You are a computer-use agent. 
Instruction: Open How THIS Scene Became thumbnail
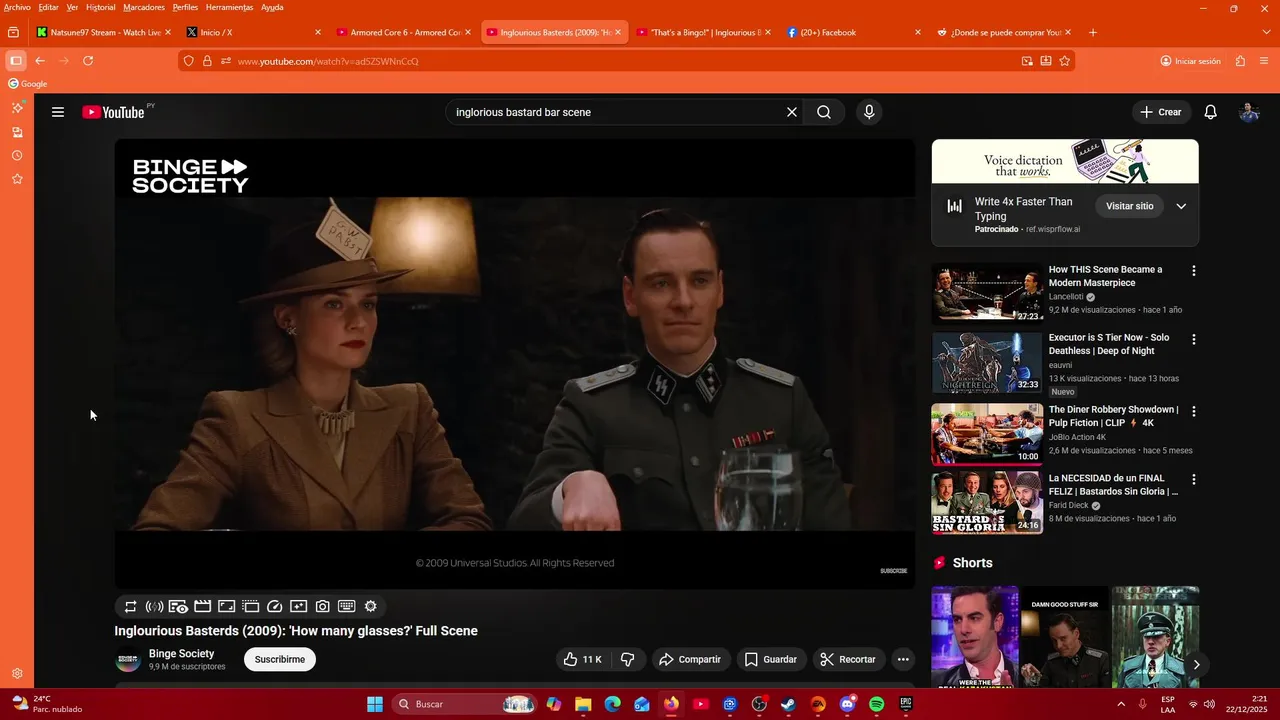pyautogui.click(x=987, y=294)
